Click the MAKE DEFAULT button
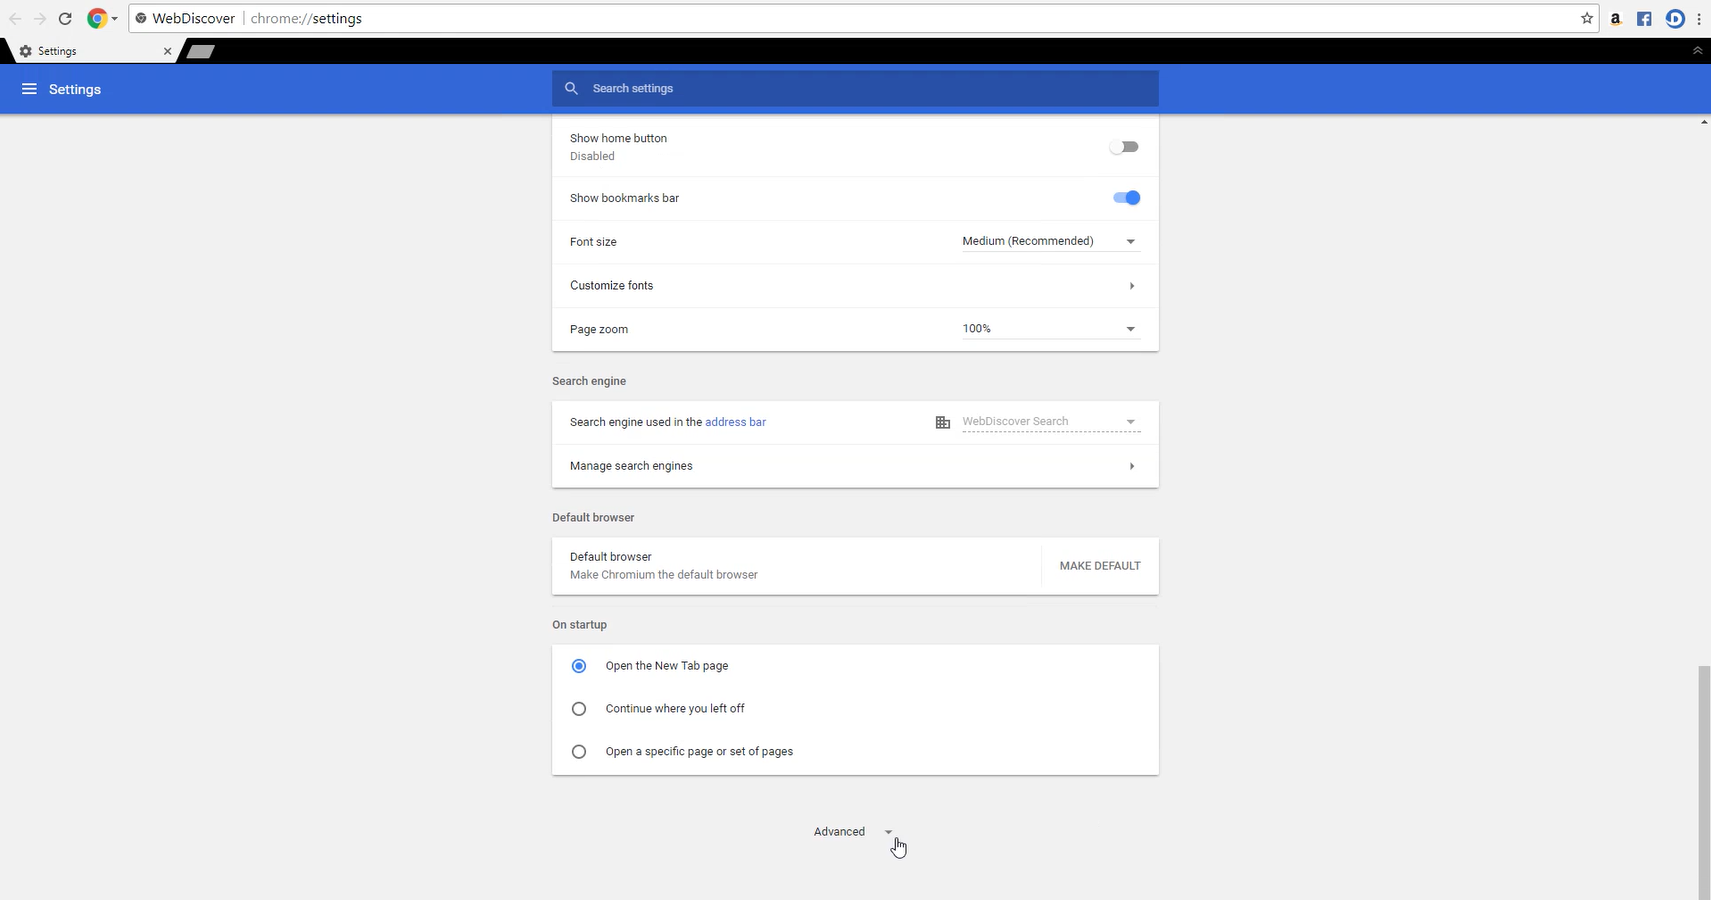Image resolution: width=1711 pixels, height=900 pixels. pos(1100,566)
